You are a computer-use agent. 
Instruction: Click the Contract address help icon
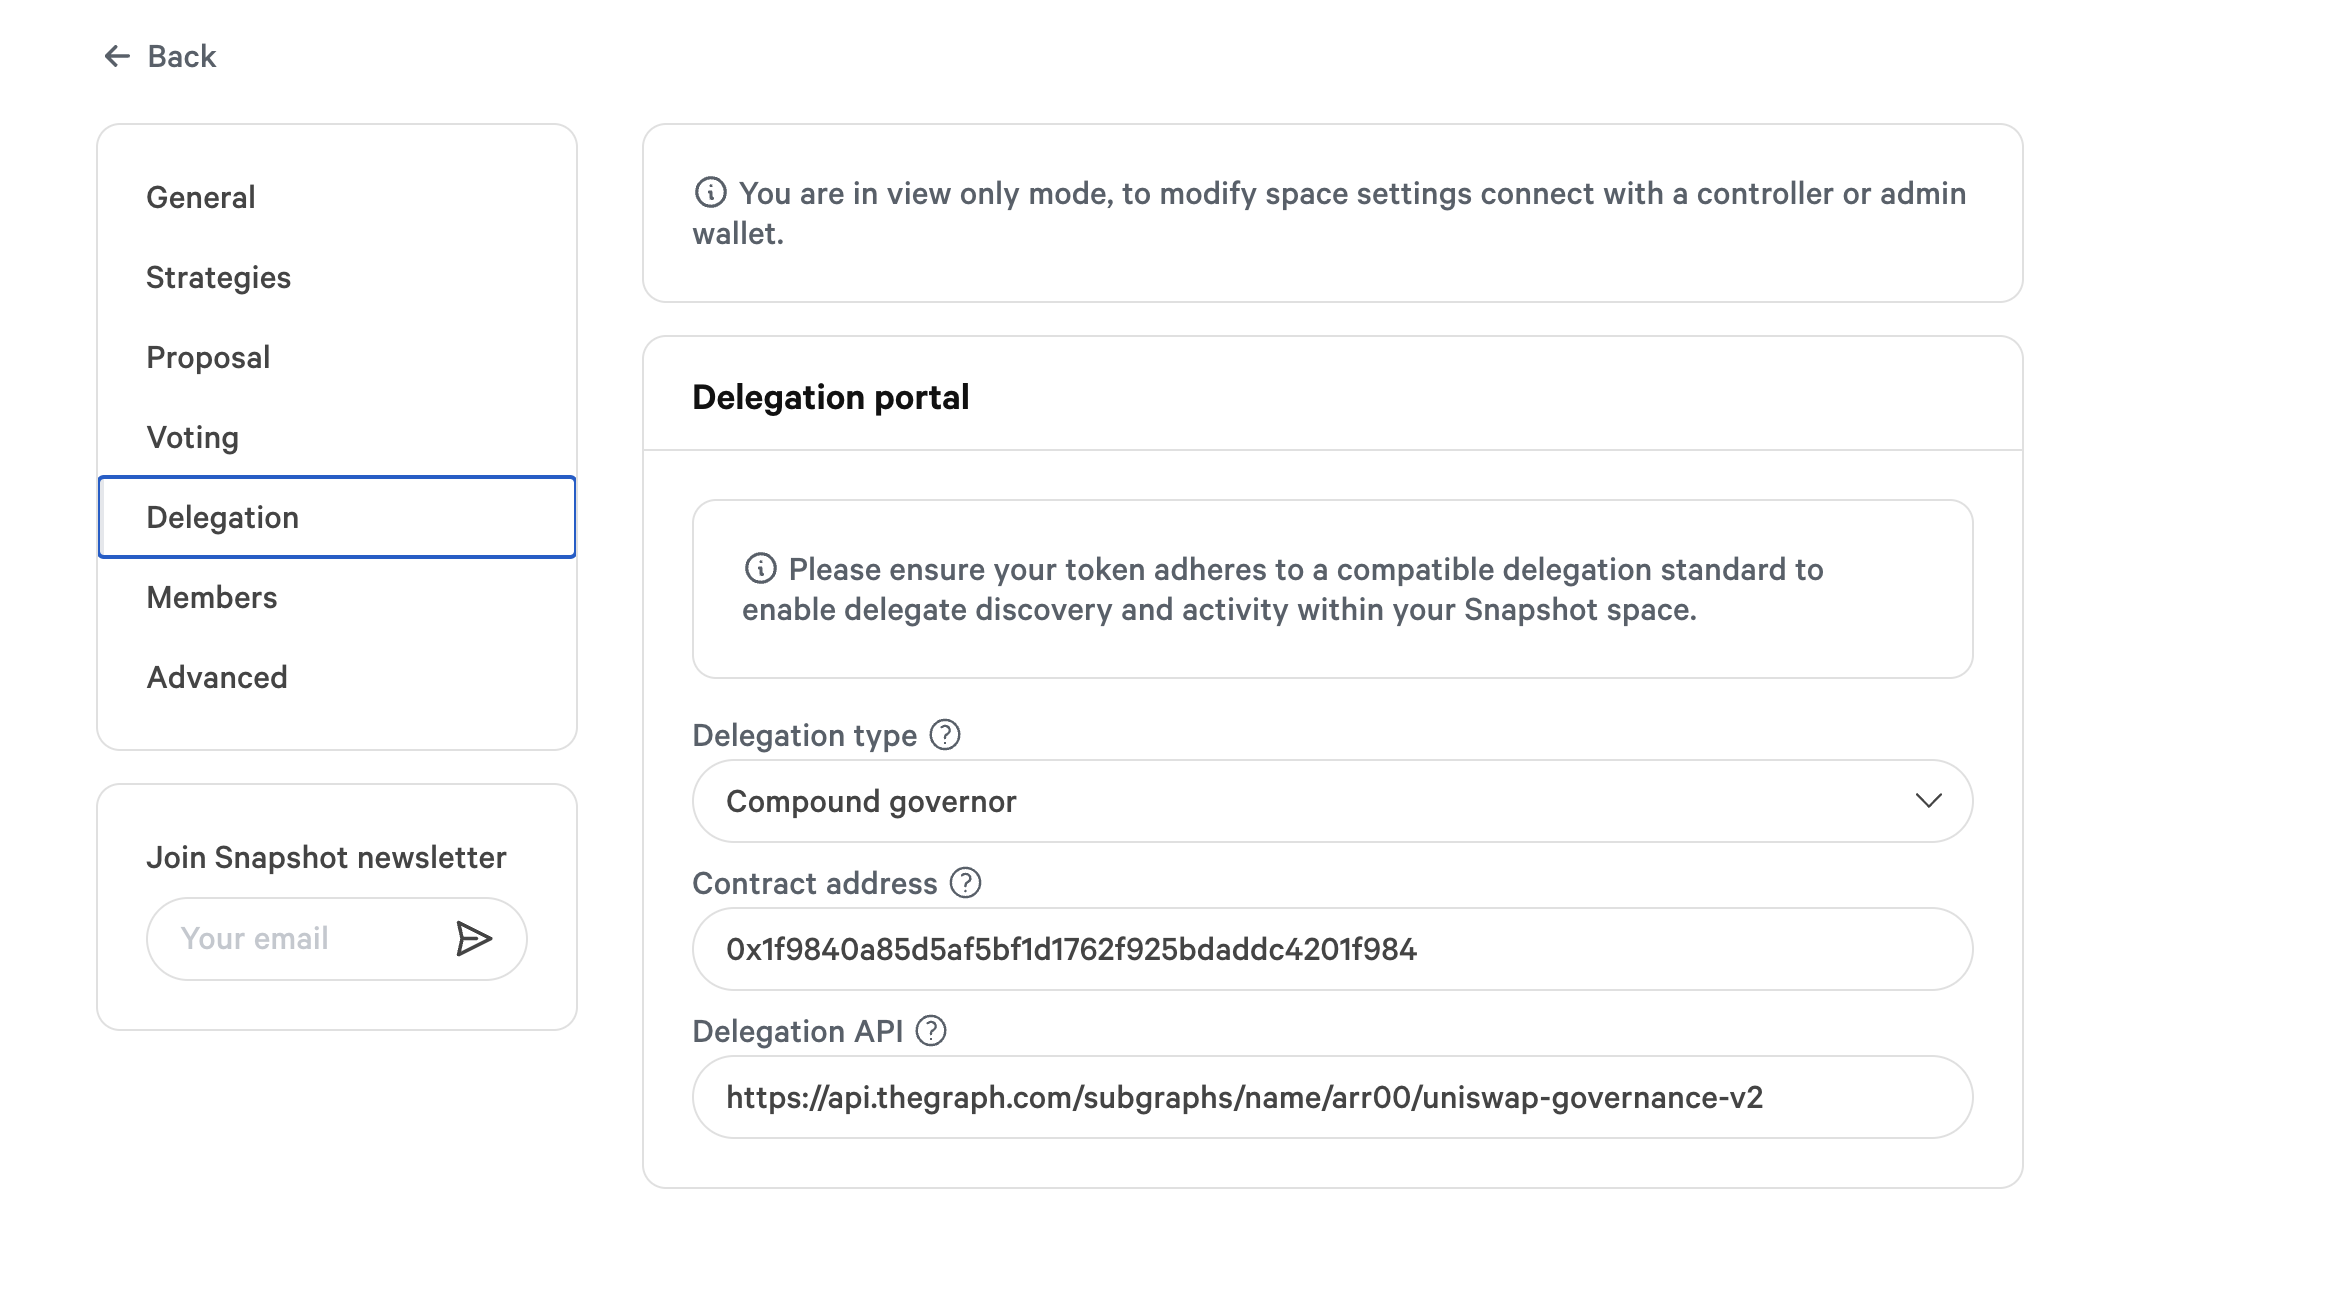coord(965,883)
